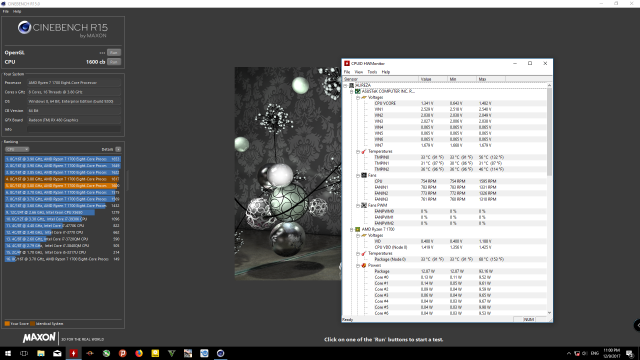
Task: Open Firefox from the taskbar
Action: pos(139,353)
